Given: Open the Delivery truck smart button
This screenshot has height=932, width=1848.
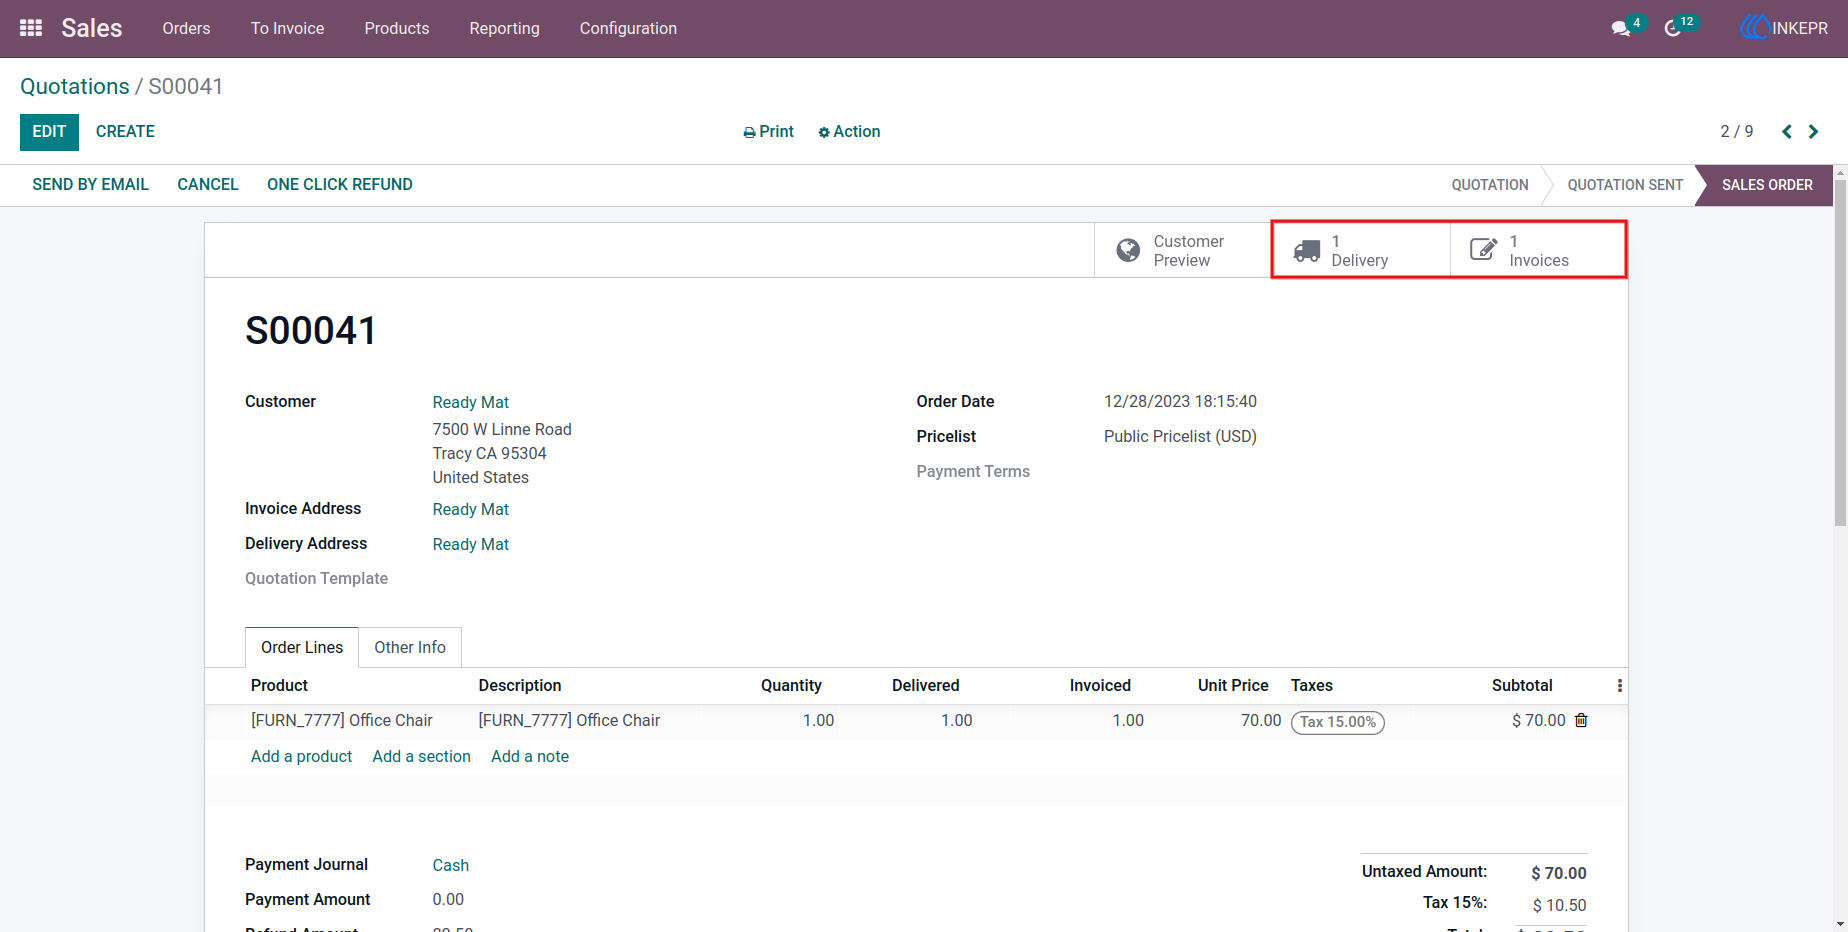Looking at the screenshot, I should 1361,250.
